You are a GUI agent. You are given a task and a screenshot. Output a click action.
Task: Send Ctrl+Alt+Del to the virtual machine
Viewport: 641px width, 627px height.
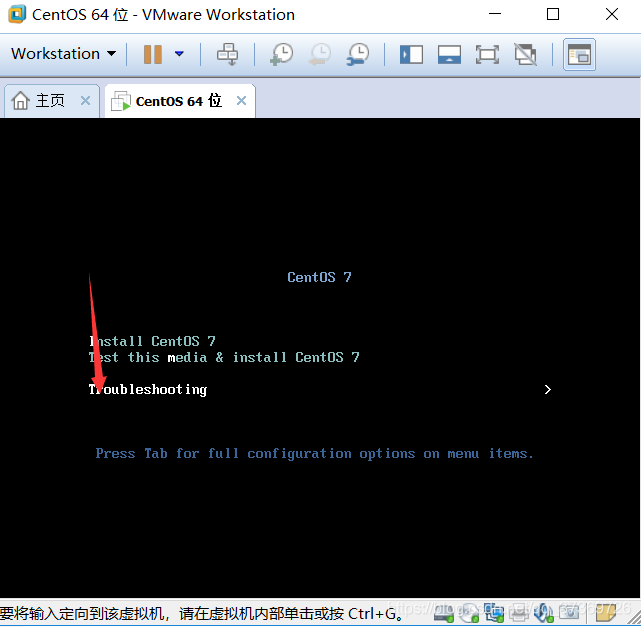tap(227, 54)
